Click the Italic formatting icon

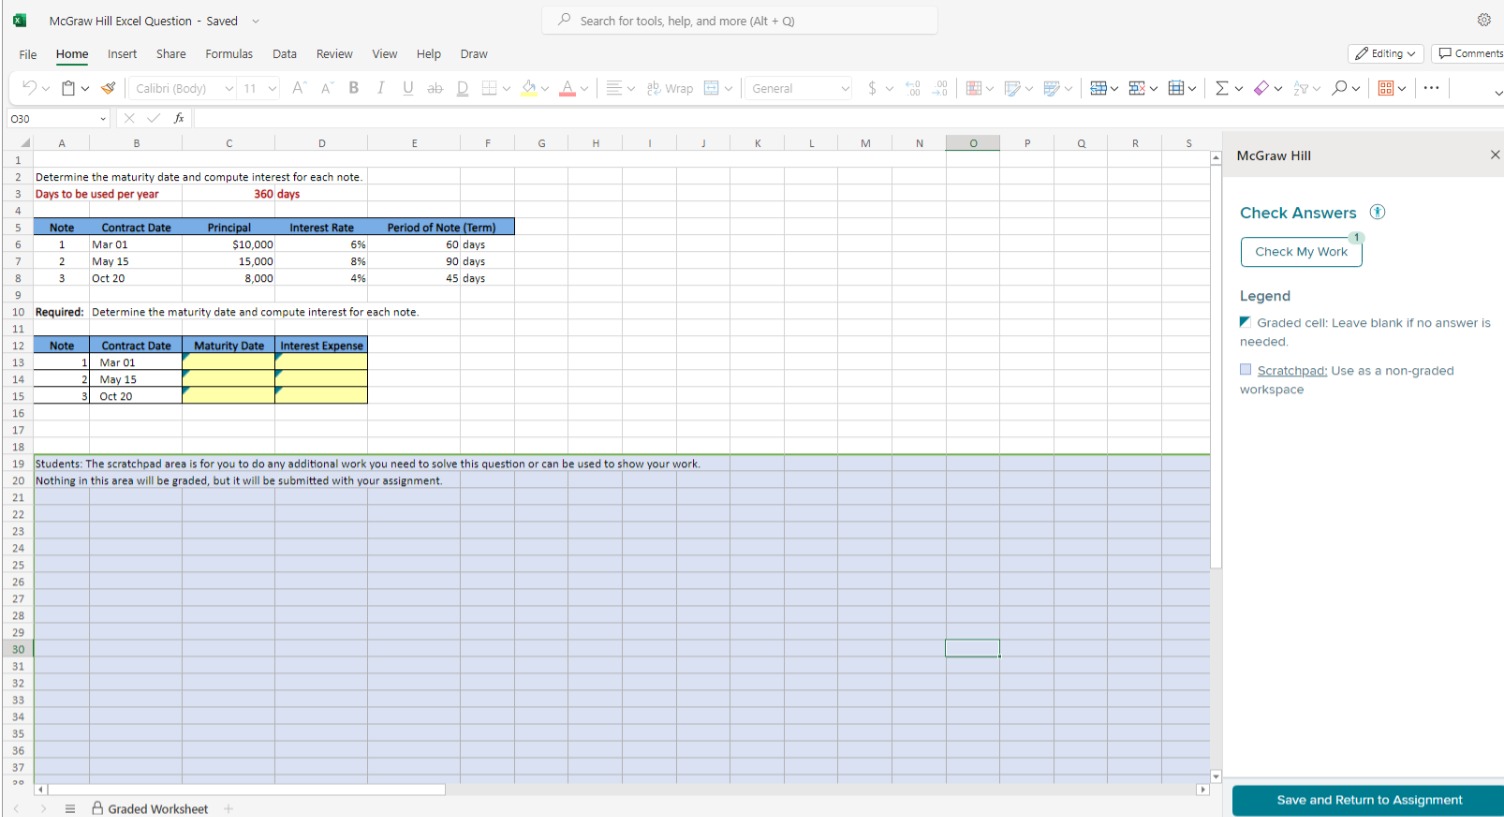(380, 88)
